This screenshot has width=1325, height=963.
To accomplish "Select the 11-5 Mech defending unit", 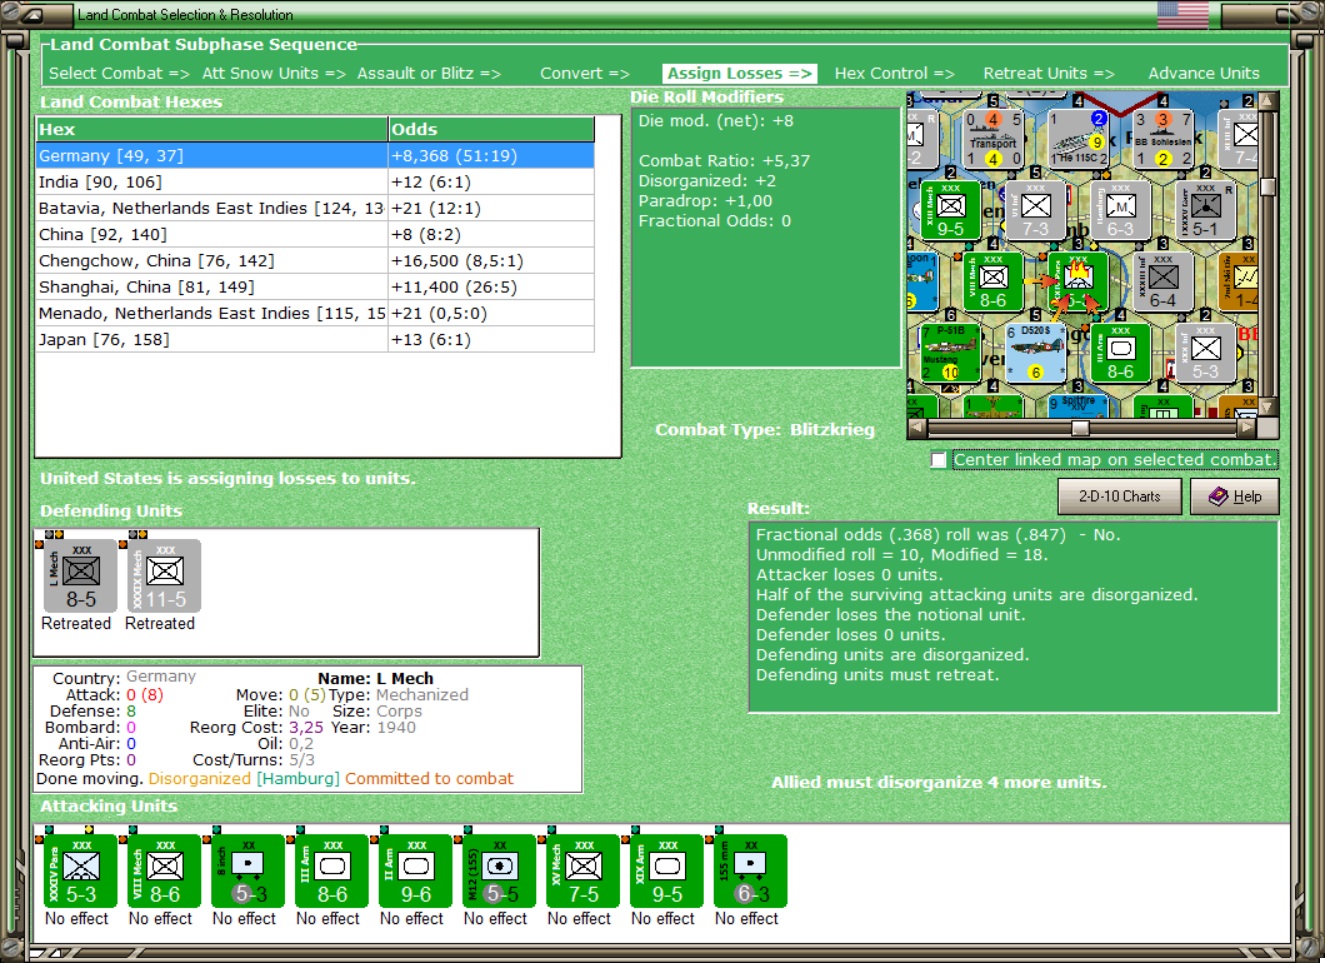I will coord(164,576).
